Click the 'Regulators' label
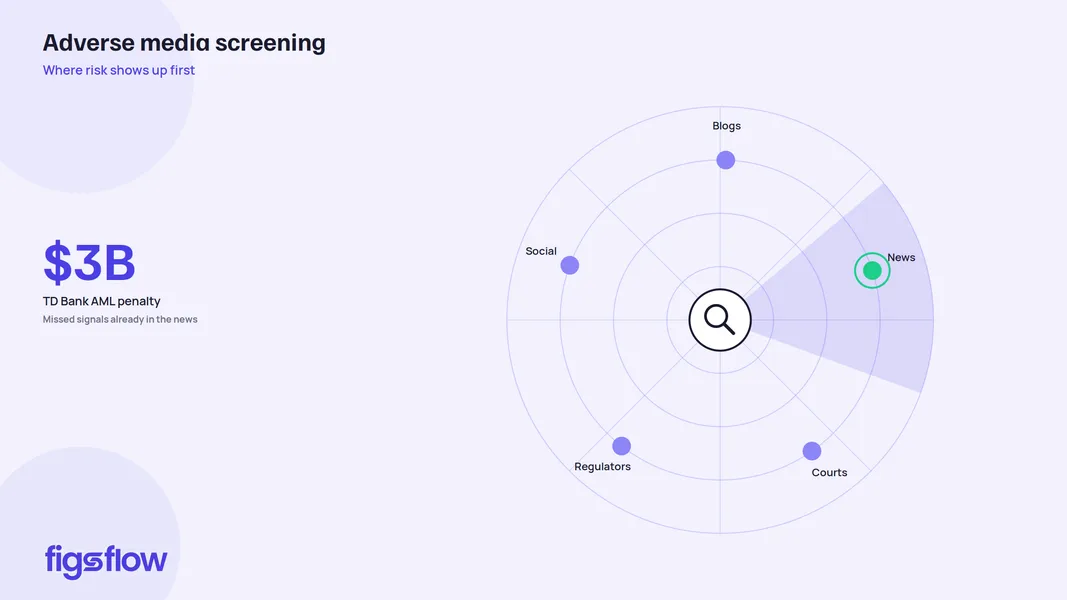The image size is (1067, 600). pos(602,467)
